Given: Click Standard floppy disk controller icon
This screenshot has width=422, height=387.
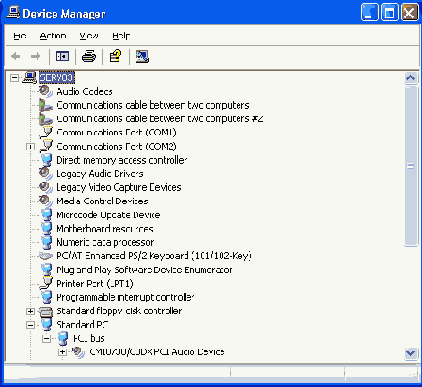Looking at the screenshot, I should pos(46,311).
